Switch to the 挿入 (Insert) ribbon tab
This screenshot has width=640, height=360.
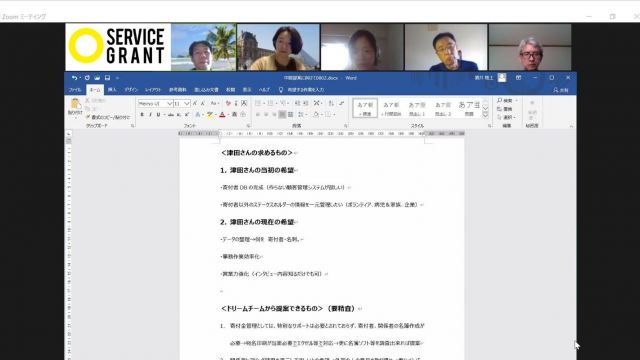(112, 90)
